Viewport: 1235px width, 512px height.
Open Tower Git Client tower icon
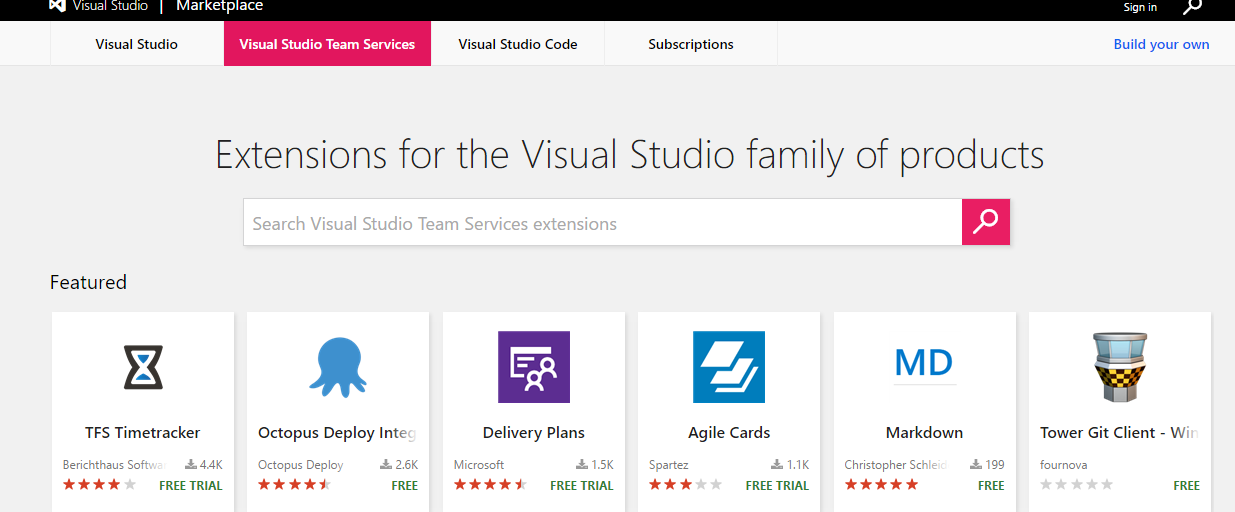pos(1120,367)
